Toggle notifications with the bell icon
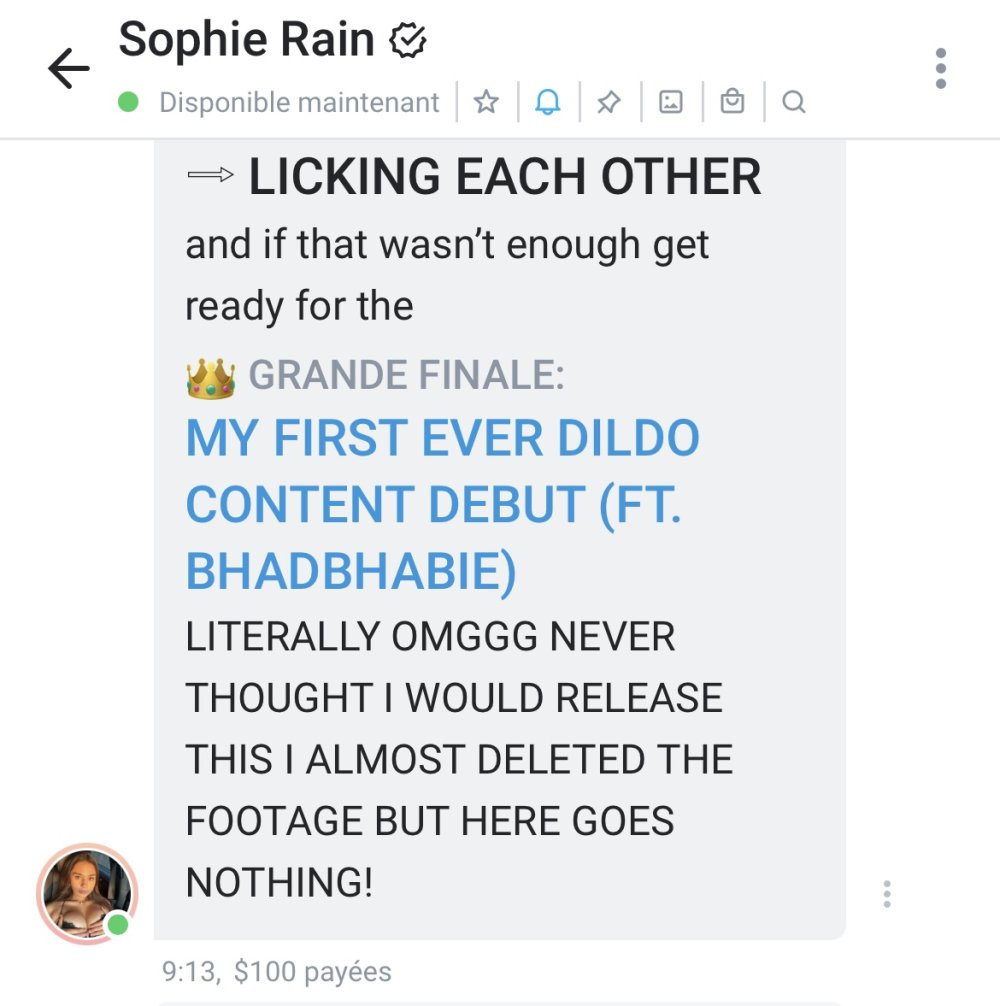The height and width of the screenshot is (1006, 1000). pos(548,101)
